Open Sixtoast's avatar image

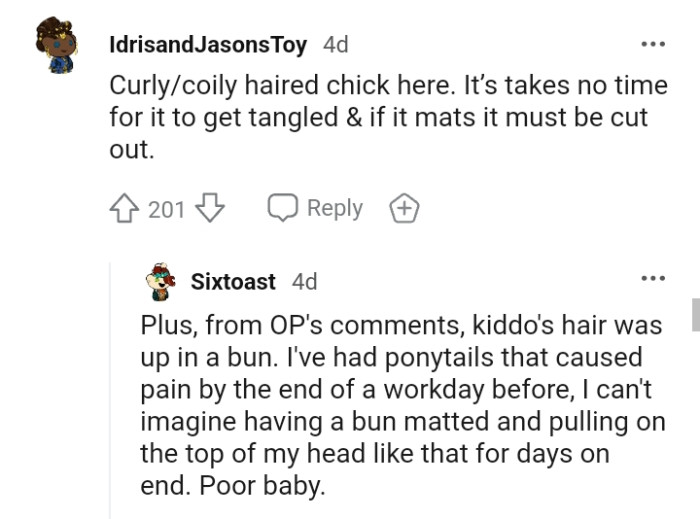tap(162, 281)
